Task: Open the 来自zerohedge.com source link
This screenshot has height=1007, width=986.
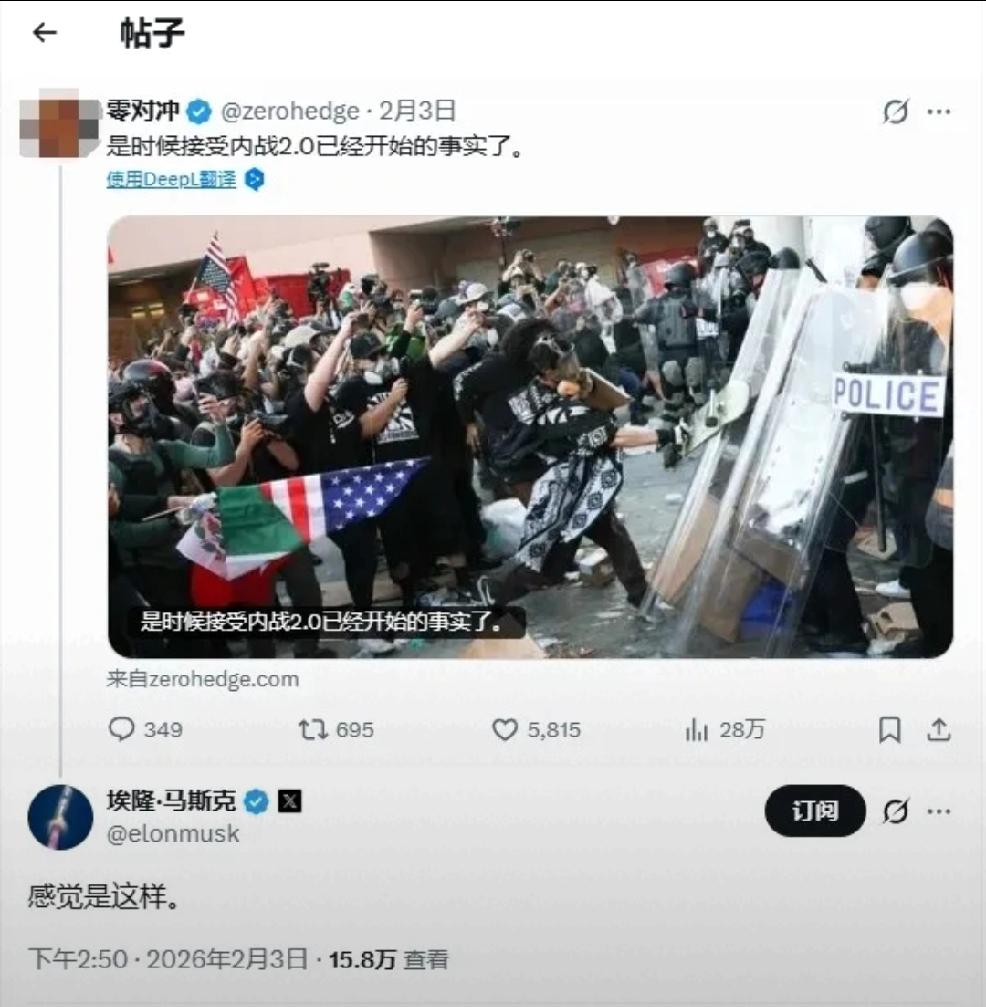Action: [x=202, y=679]
